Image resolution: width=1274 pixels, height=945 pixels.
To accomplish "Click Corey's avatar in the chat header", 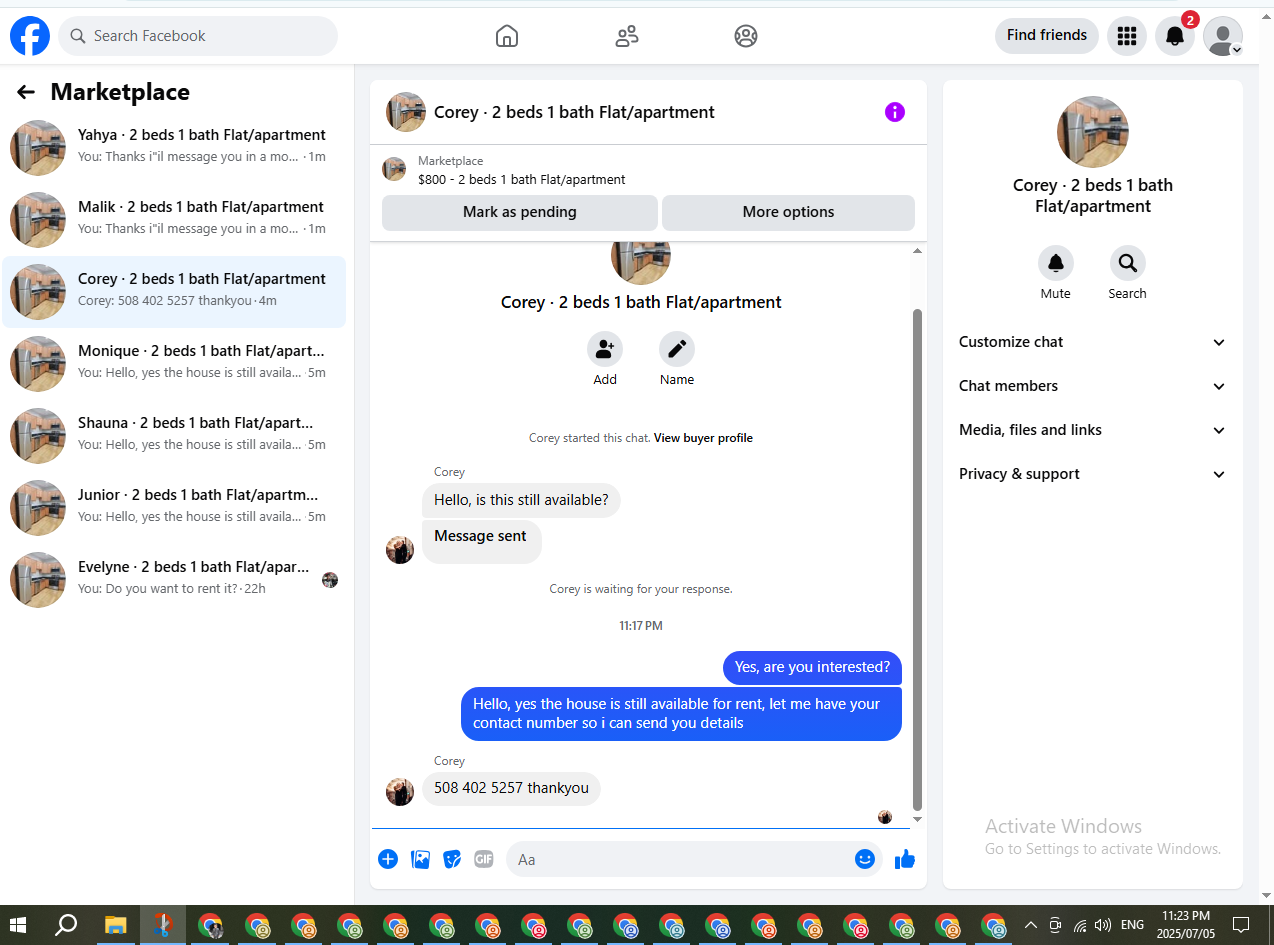I will click(x=406, y=112).
